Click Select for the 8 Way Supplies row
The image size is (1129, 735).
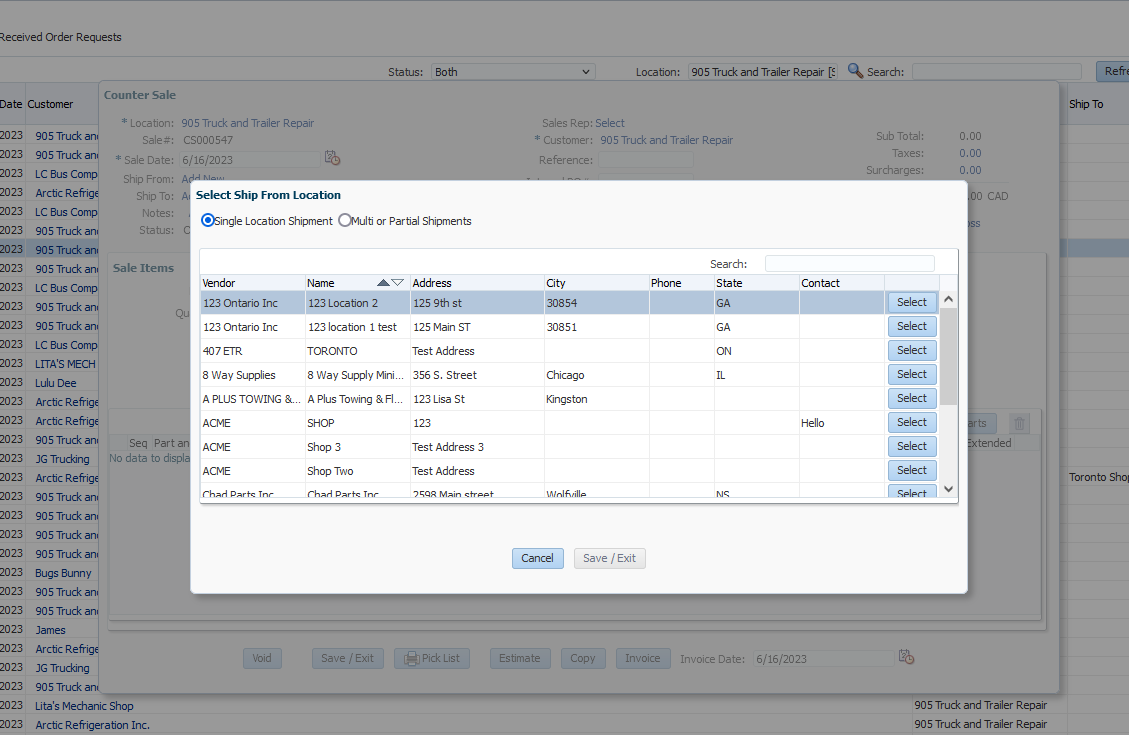[911, 374]
